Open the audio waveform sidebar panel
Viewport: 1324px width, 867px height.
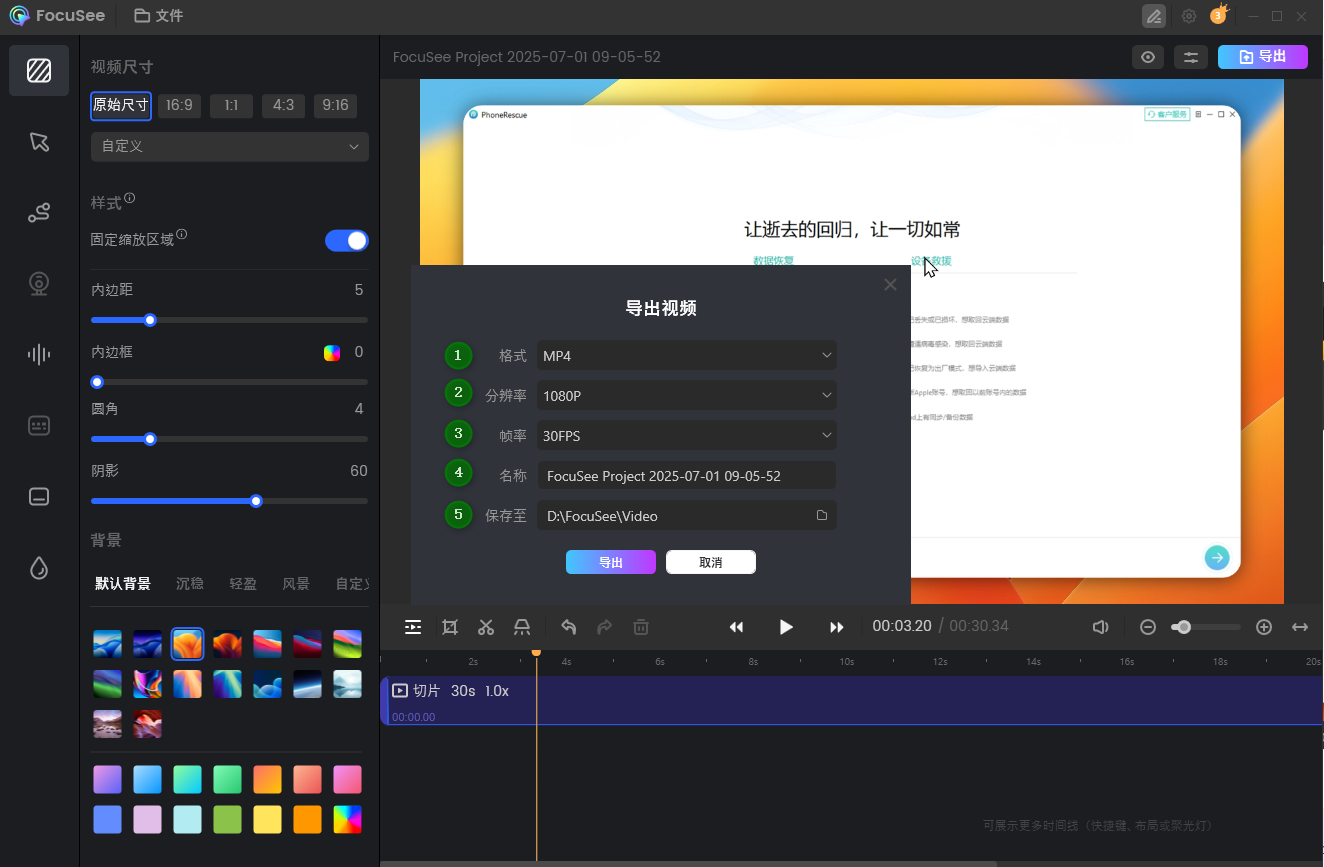39,354
